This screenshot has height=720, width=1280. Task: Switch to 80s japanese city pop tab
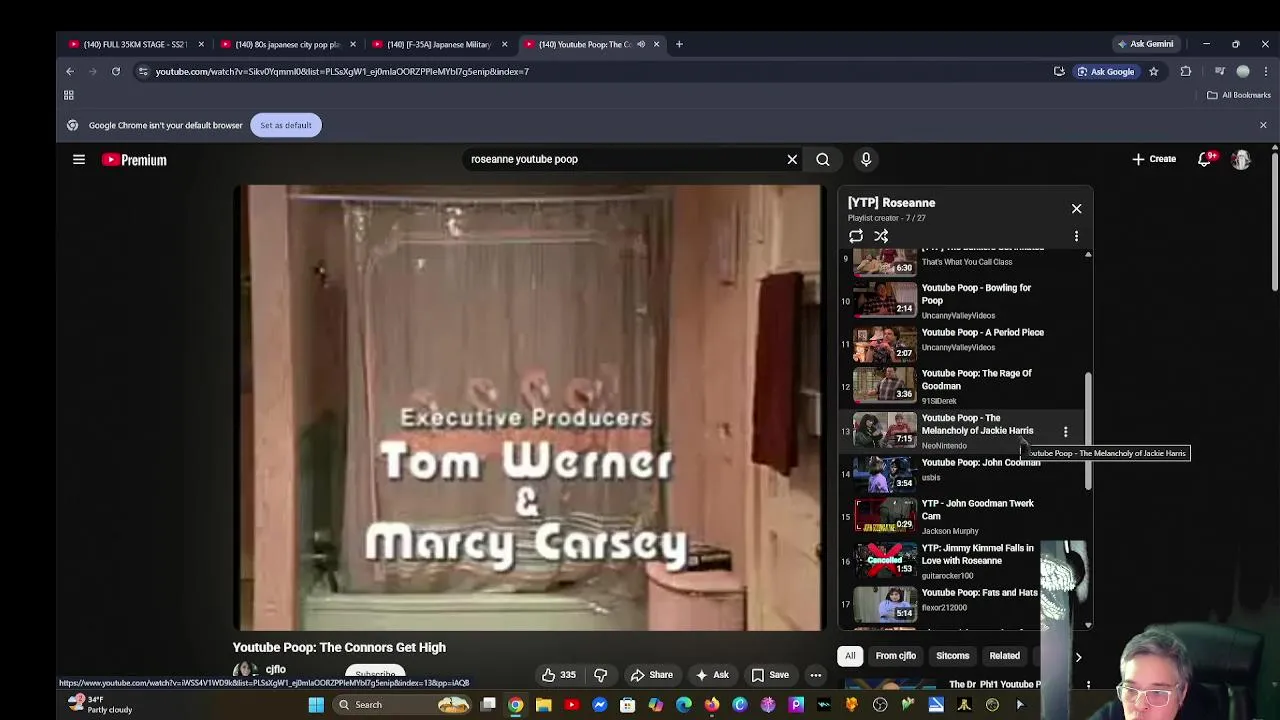(x=286, y=44)
